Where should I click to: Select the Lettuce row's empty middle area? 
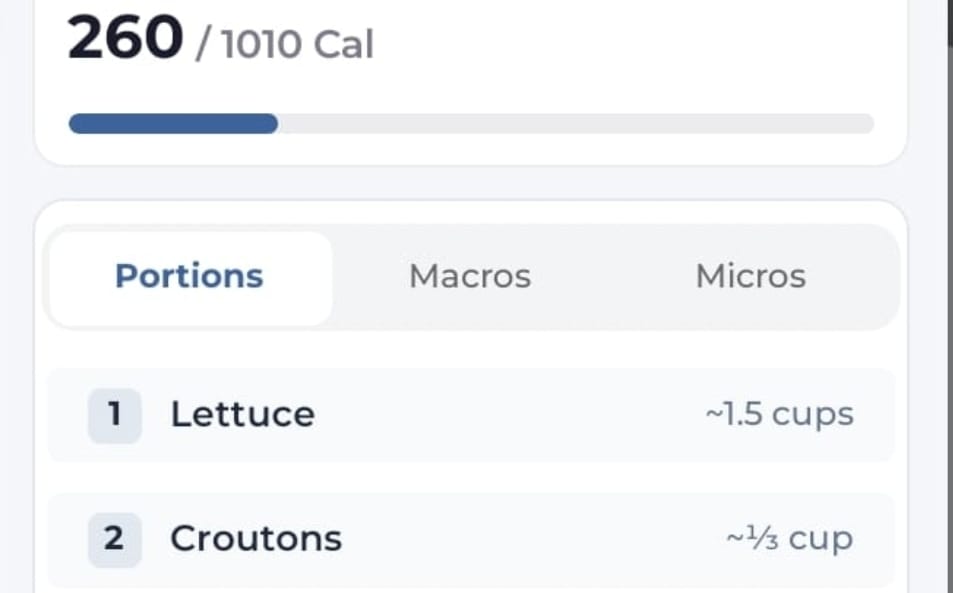(511, 416)
